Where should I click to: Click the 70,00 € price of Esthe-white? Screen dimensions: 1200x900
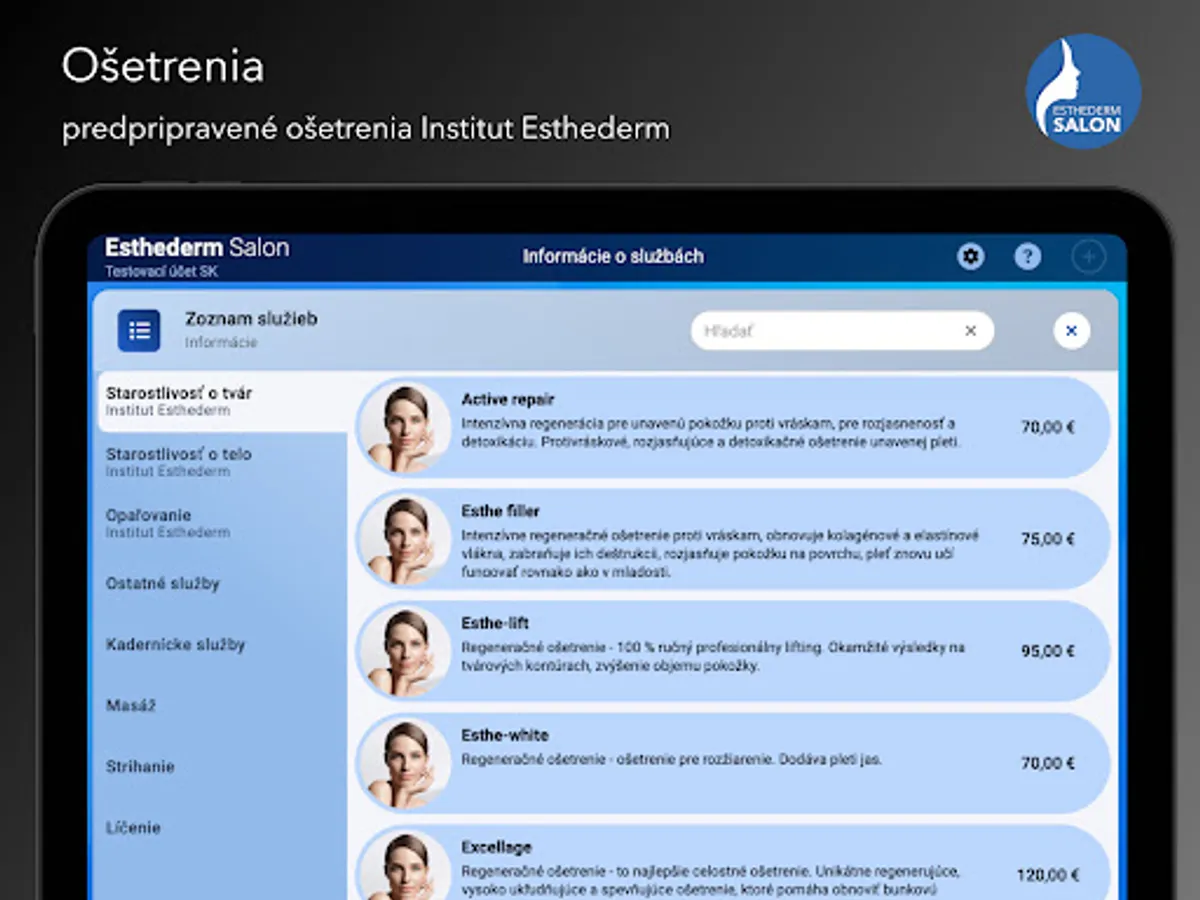click(x=1048, y=763)
